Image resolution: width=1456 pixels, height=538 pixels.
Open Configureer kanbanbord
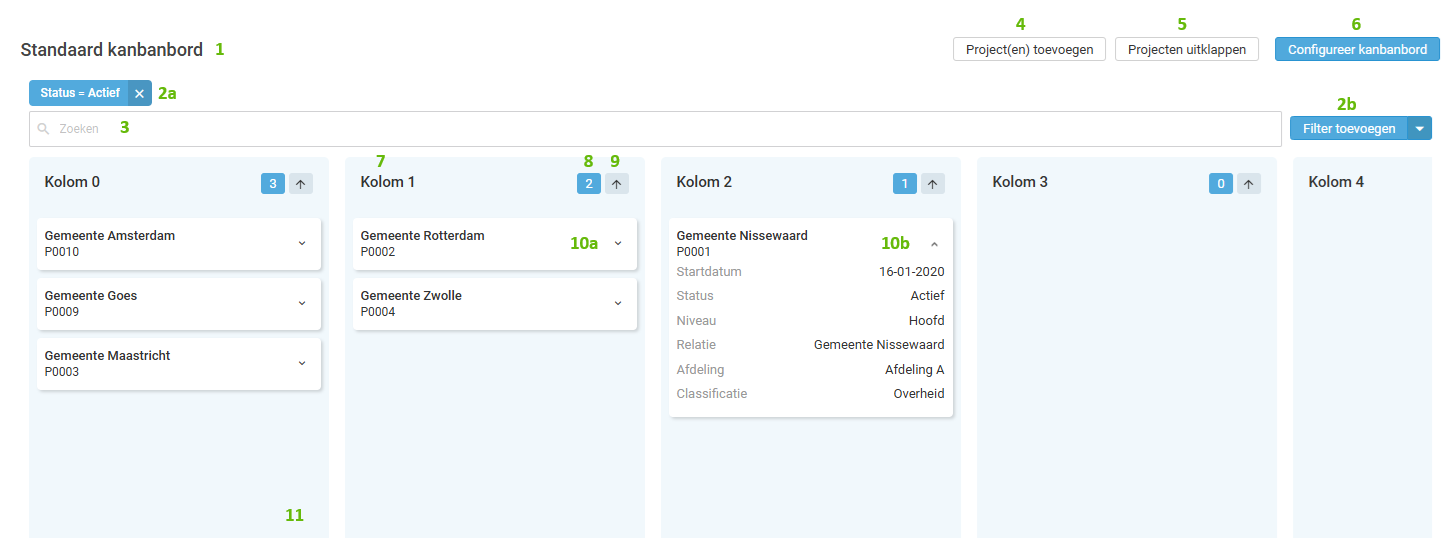point(1356,49)
